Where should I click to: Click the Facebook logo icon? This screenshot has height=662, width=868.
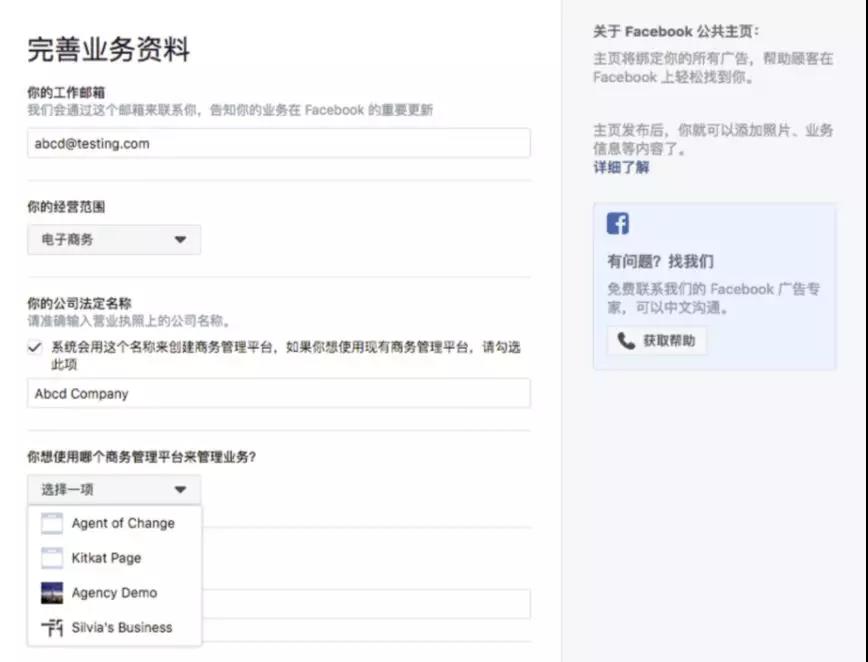pyautogui.click(x=618, y=224)
